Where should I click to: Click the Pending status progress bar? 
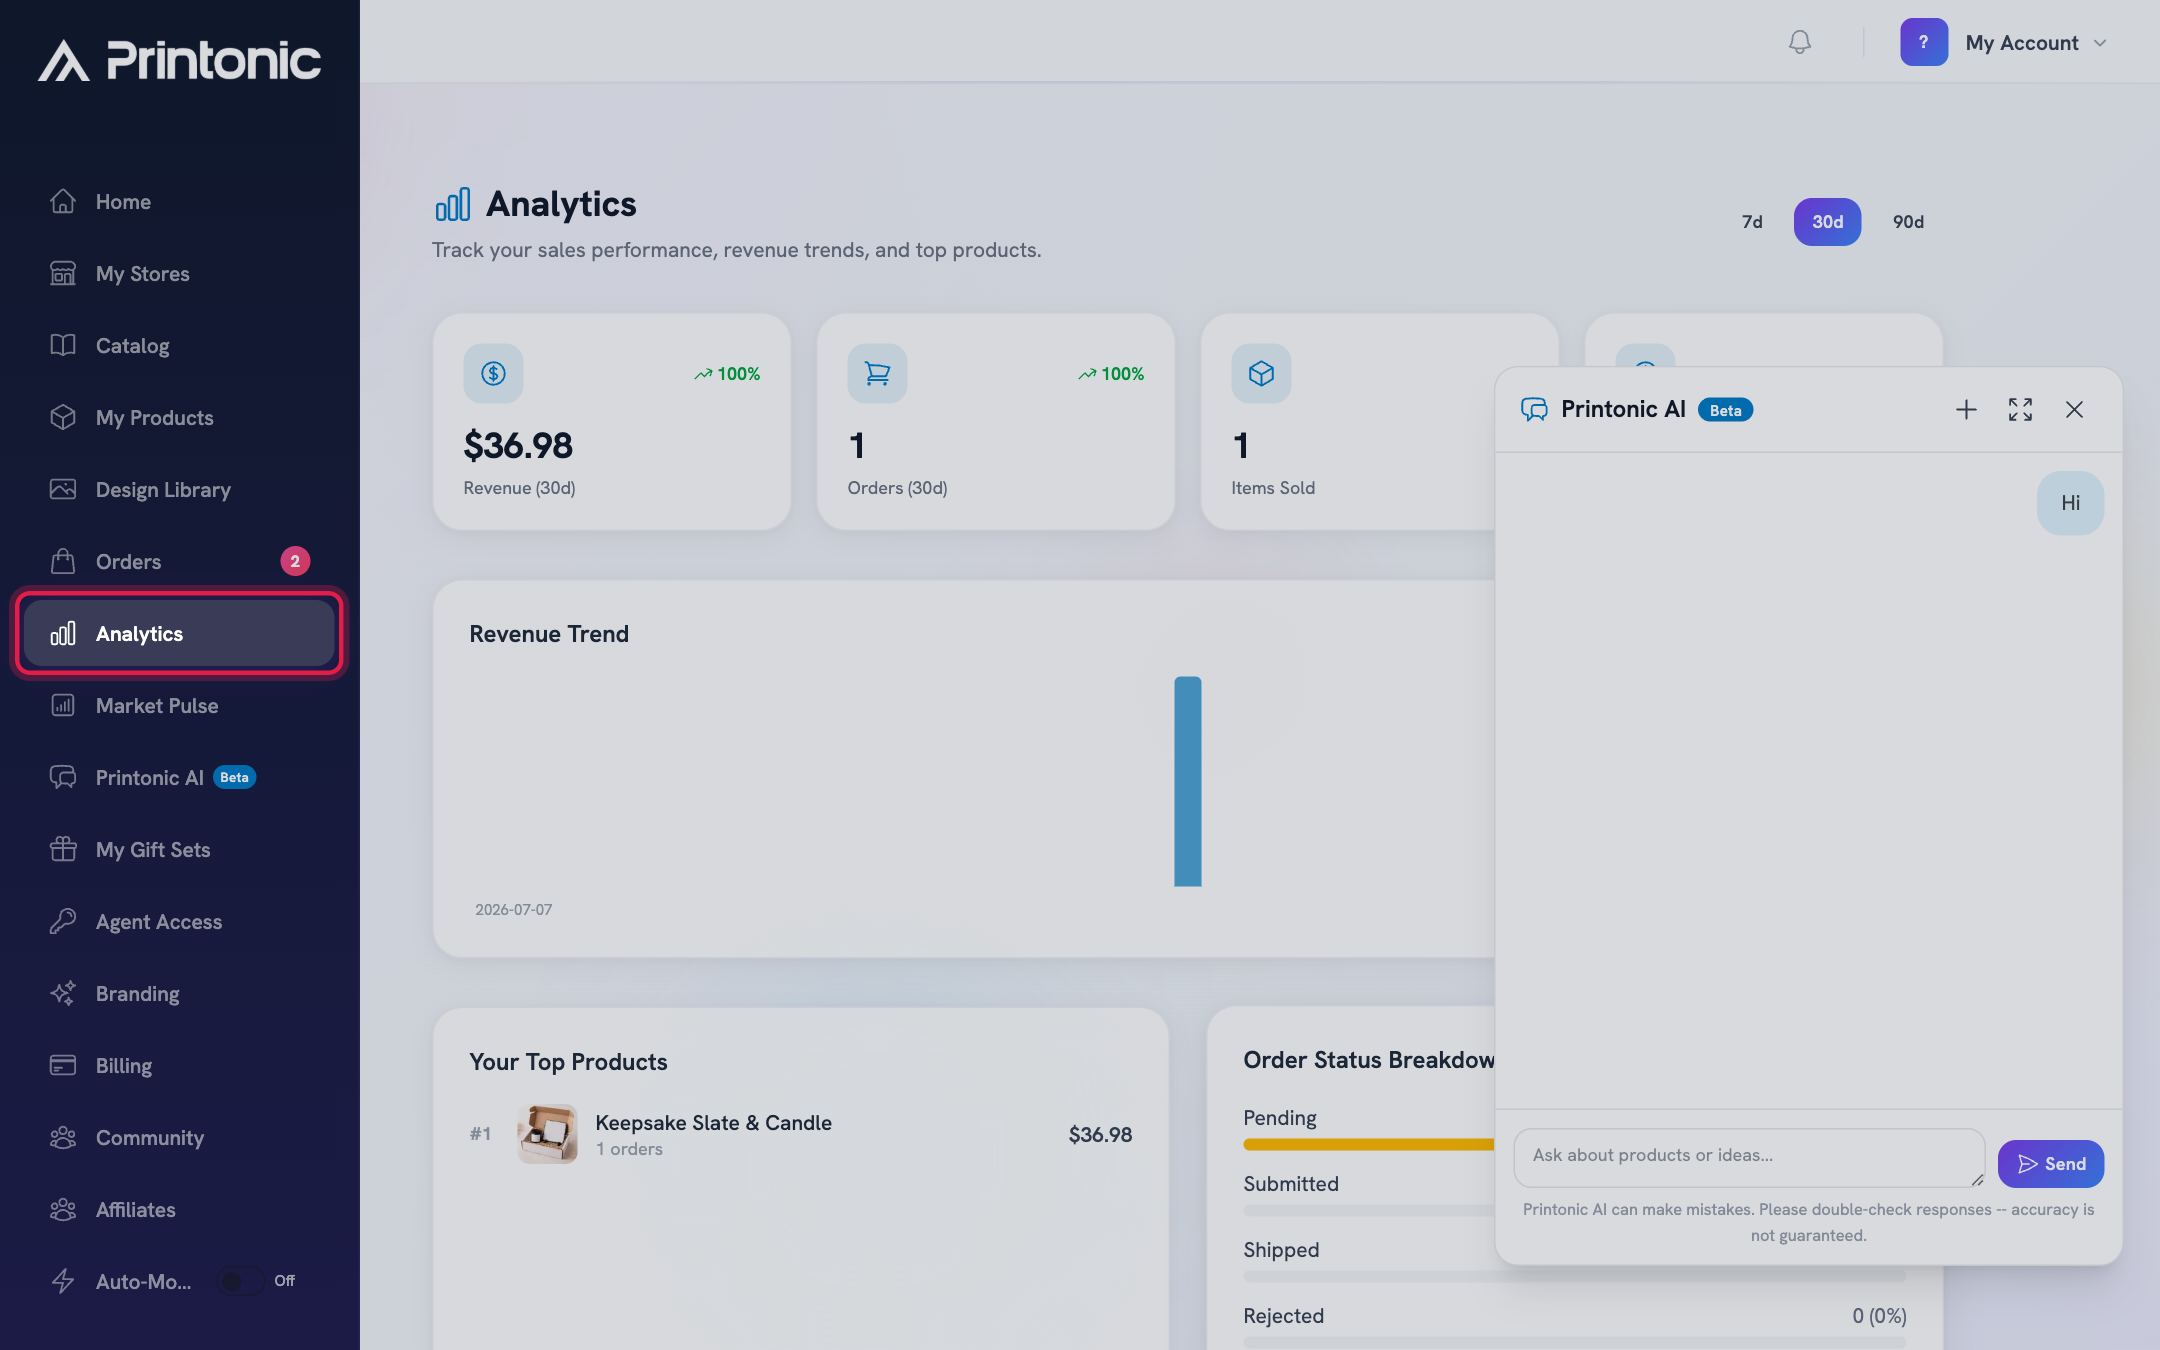pos(1369,1145)
